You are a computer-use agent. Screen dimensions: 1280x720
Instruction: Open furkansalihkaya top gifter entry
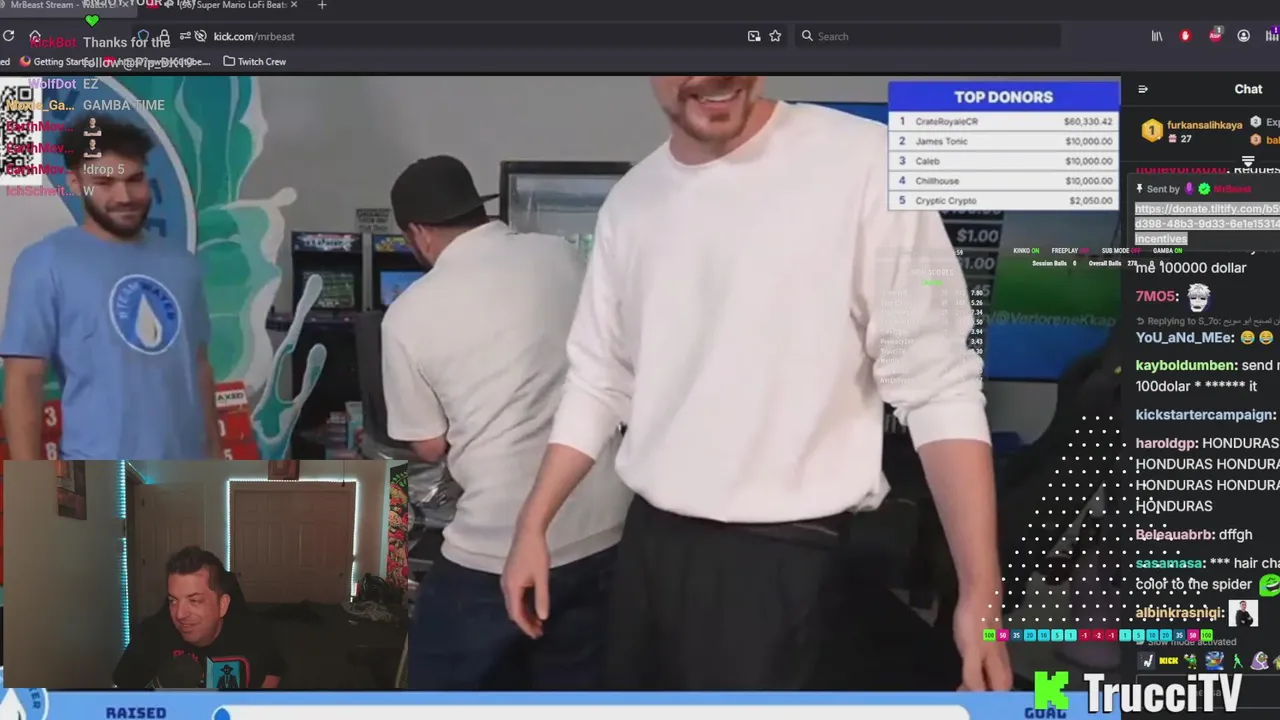[1192, 131]
